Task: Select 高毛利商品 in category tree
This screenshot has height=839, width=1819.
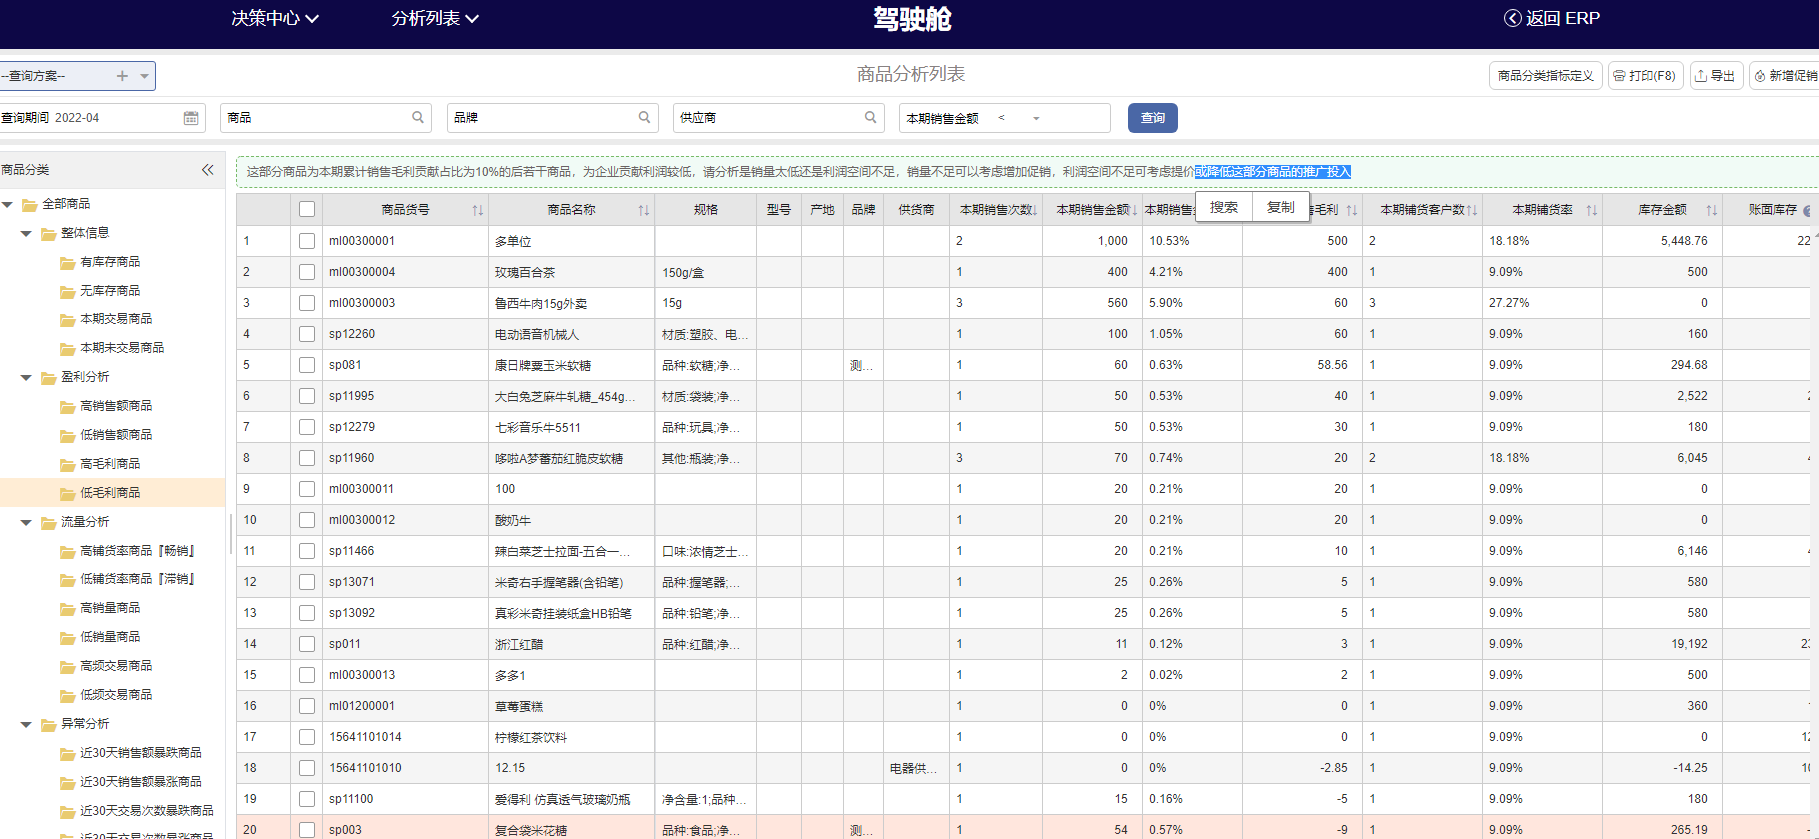Action: pyautogui.click(x=110, y=464)
